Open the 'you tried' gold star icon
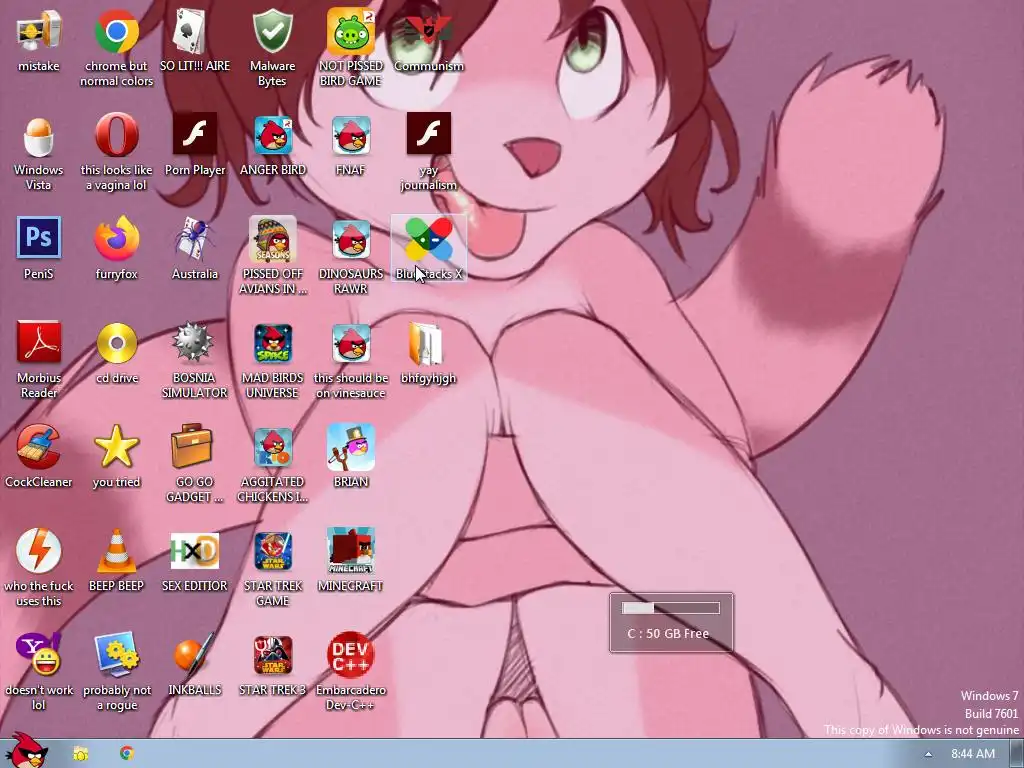Viewport: 1024px width, 768px height. (x=116, y=447)
